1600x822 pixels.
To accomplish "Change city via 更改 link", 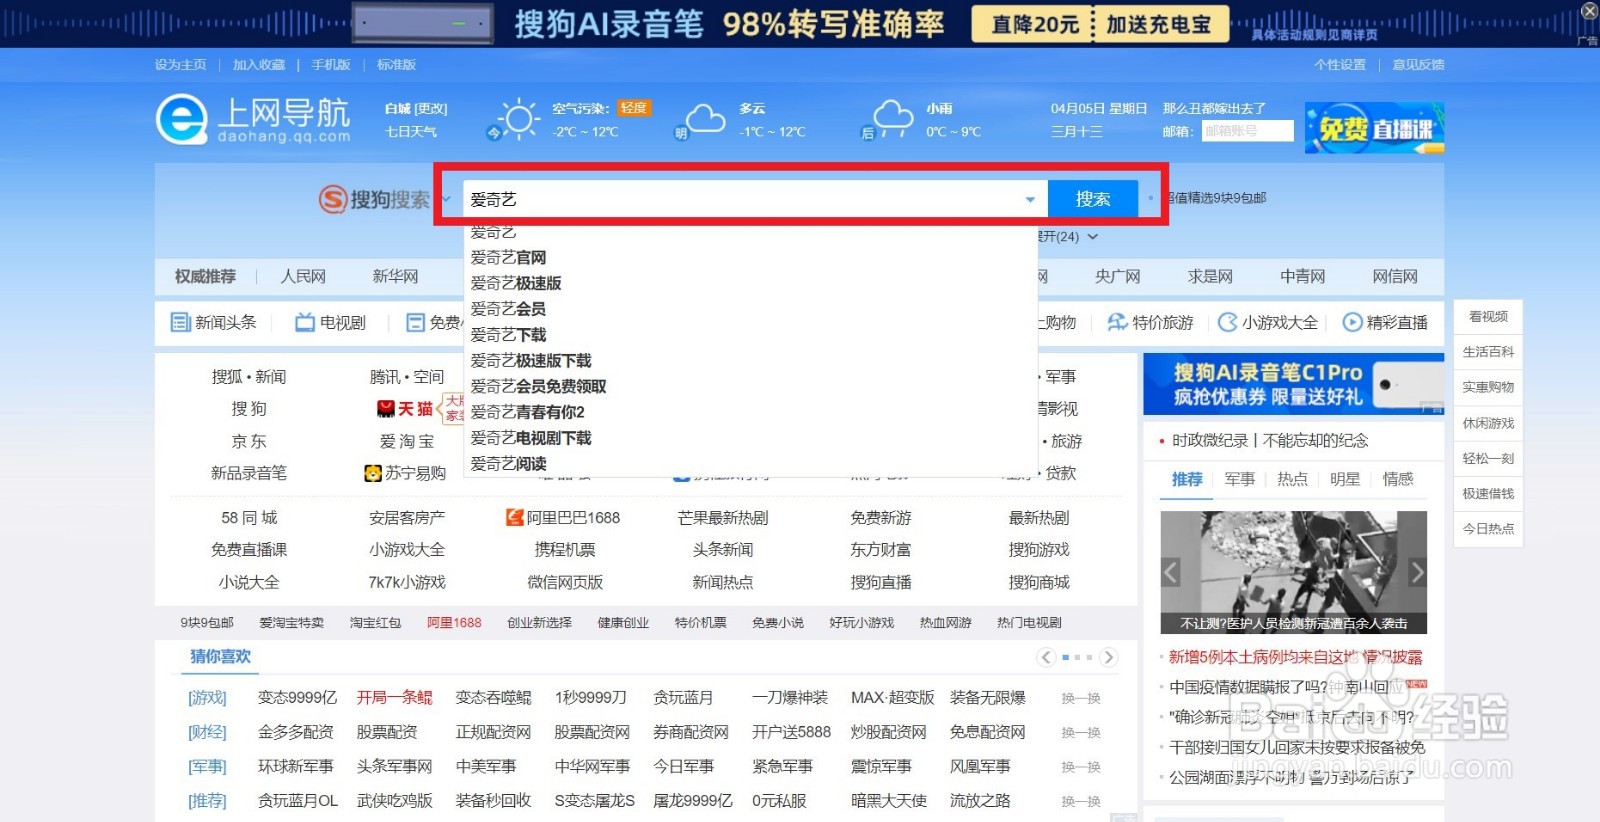I will point(431,108).
